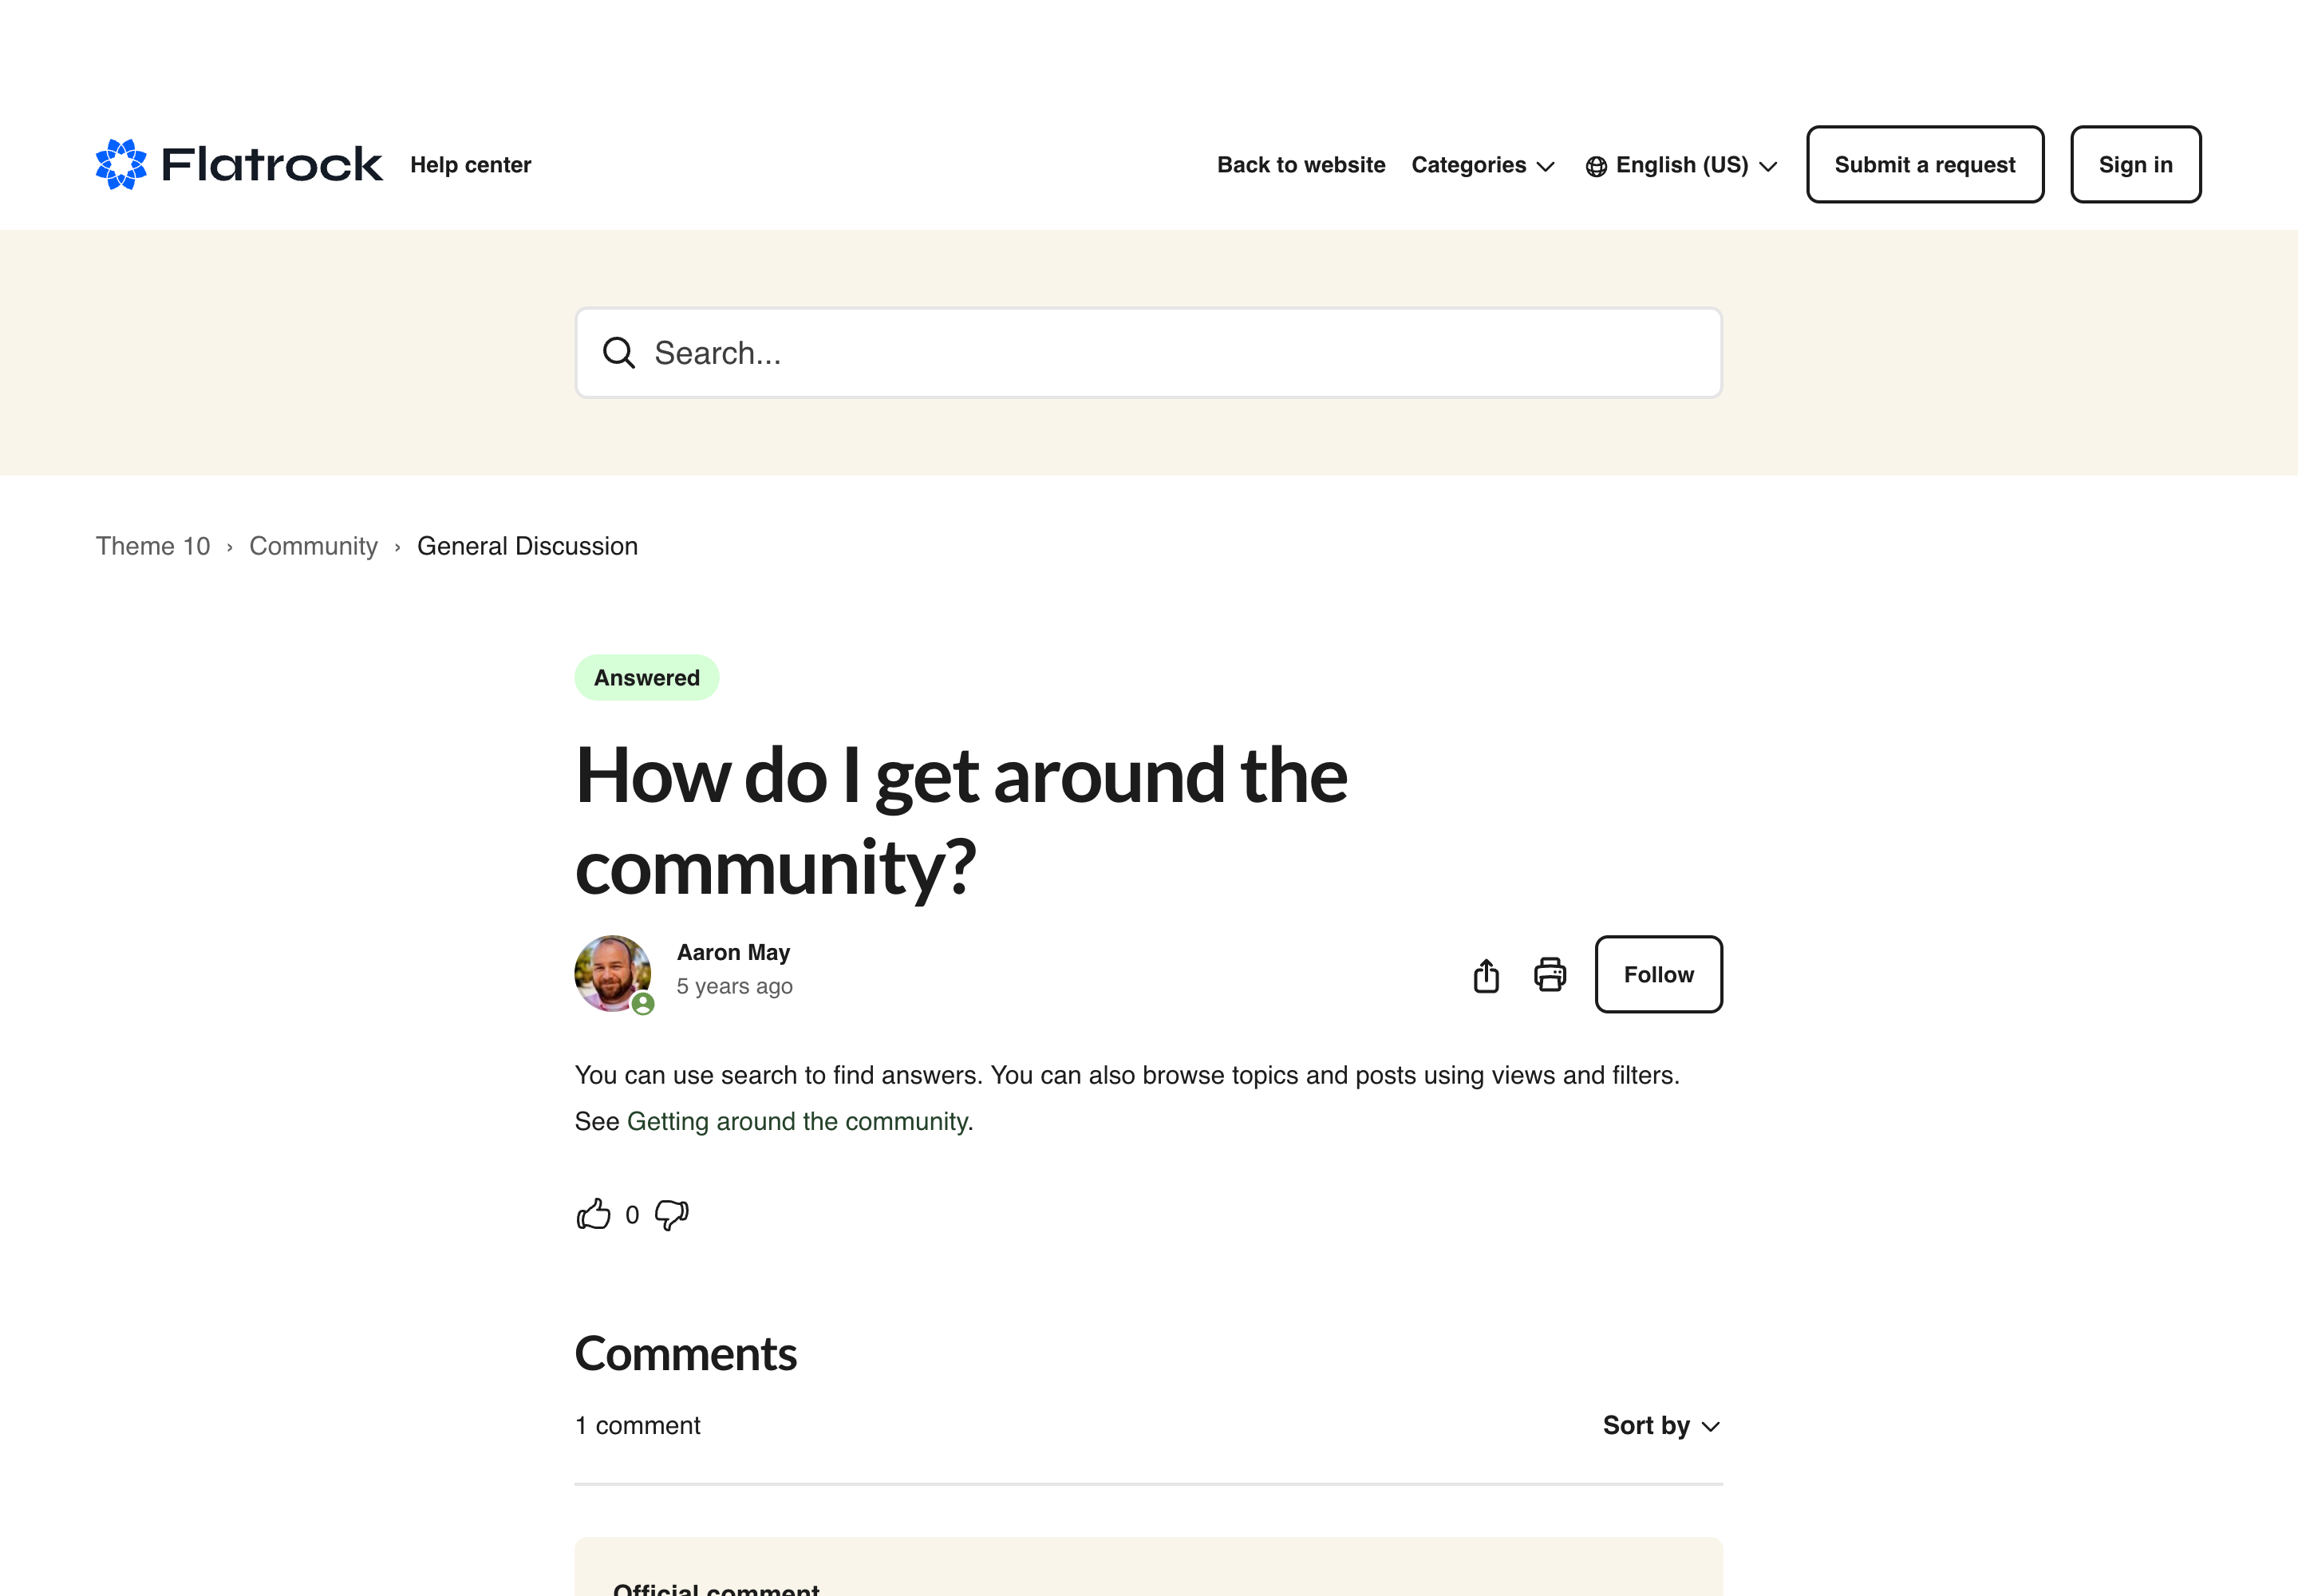Image resolution: width=2298 pixels, height=1596 pixels.
Task: Click the search magnifier icon
Action: pyautogui.click(x=618, y=353)
